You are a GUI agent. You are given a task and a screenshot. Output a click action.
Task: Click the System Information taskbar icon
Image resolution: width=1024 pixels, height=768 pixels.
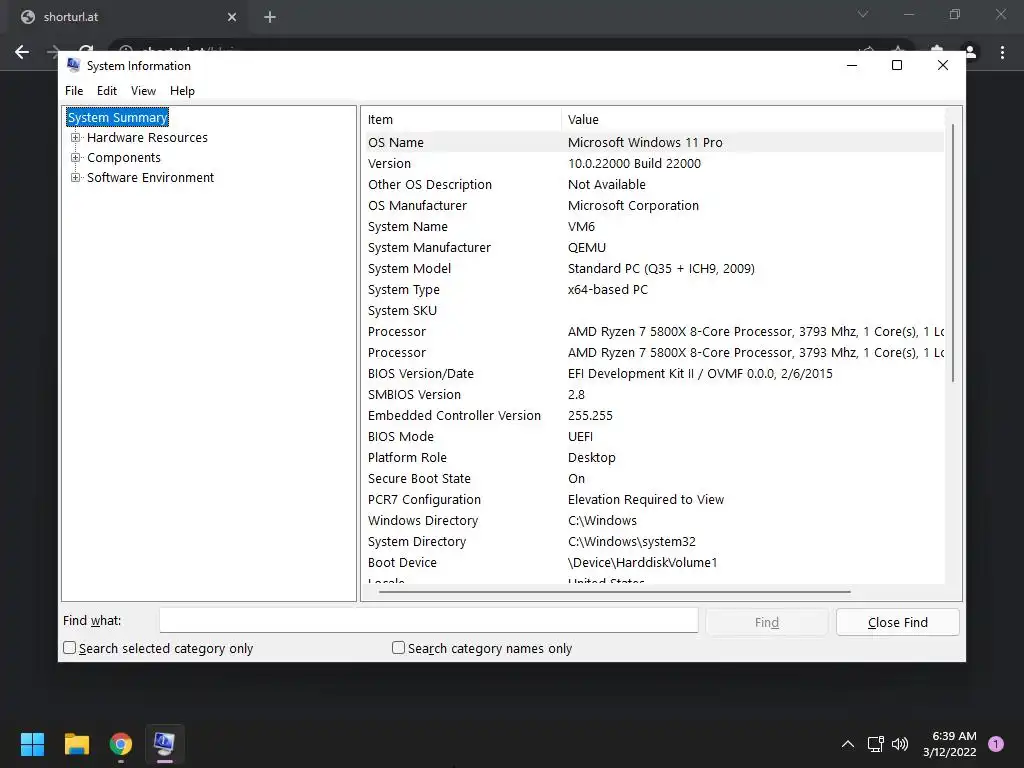point(165,744)
